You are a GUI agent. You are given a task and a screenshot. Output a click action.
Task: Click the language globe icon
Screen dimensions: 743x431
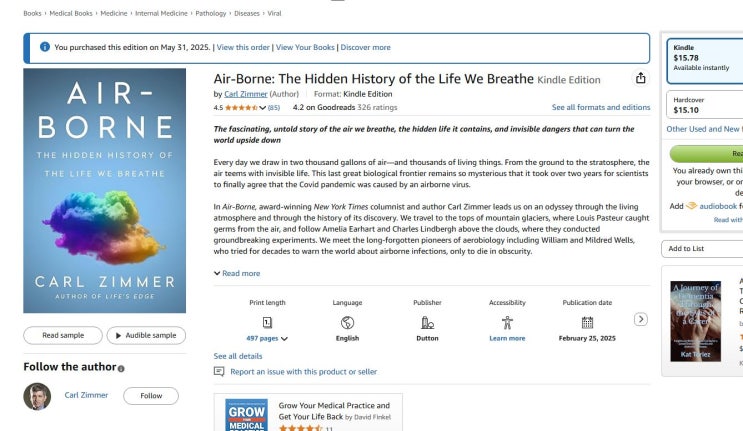point(347,322)
